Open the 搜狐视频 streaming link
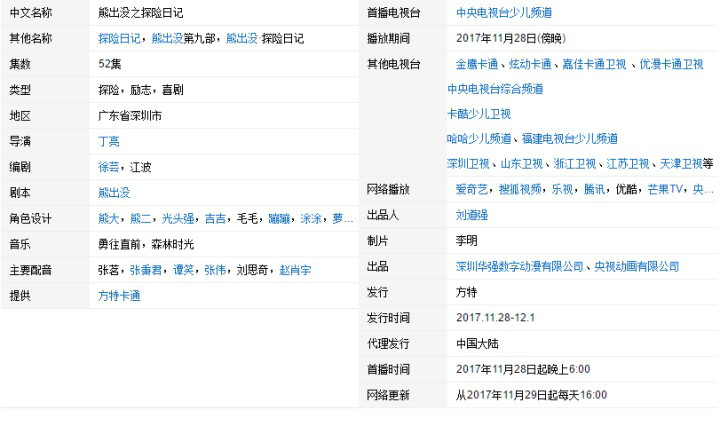This screenshot has width=720, height=434. click(520, 189)
